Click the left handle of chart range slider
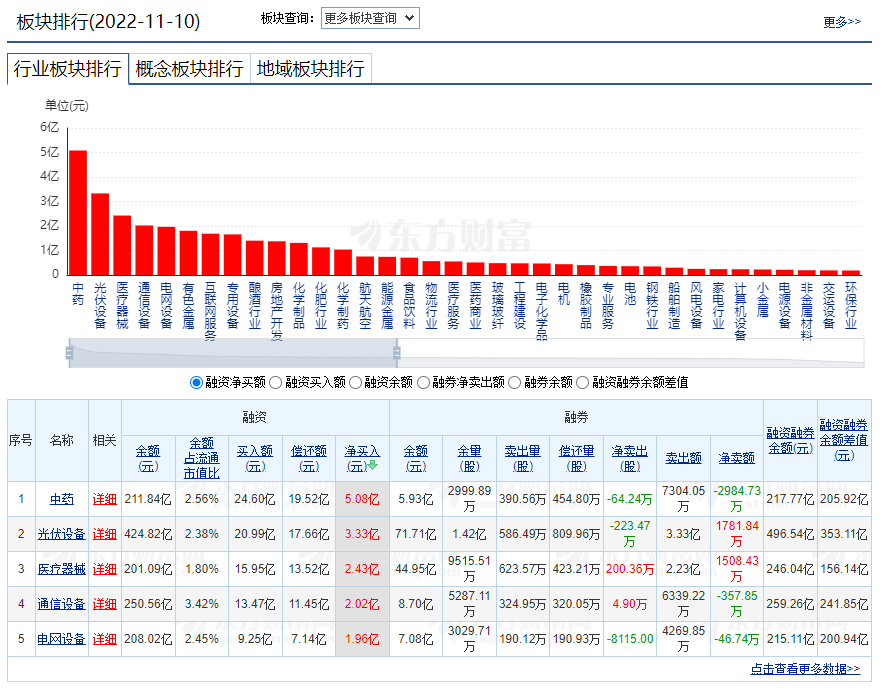Viewport: 890px width, 694px height. [x=70, y=352]
